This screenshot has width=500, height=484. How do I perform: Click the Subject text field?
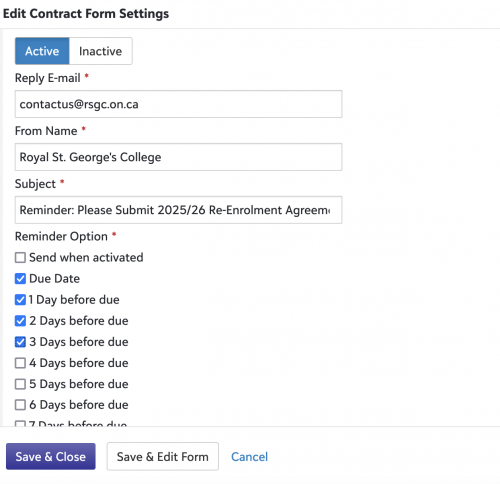[178, 210]
